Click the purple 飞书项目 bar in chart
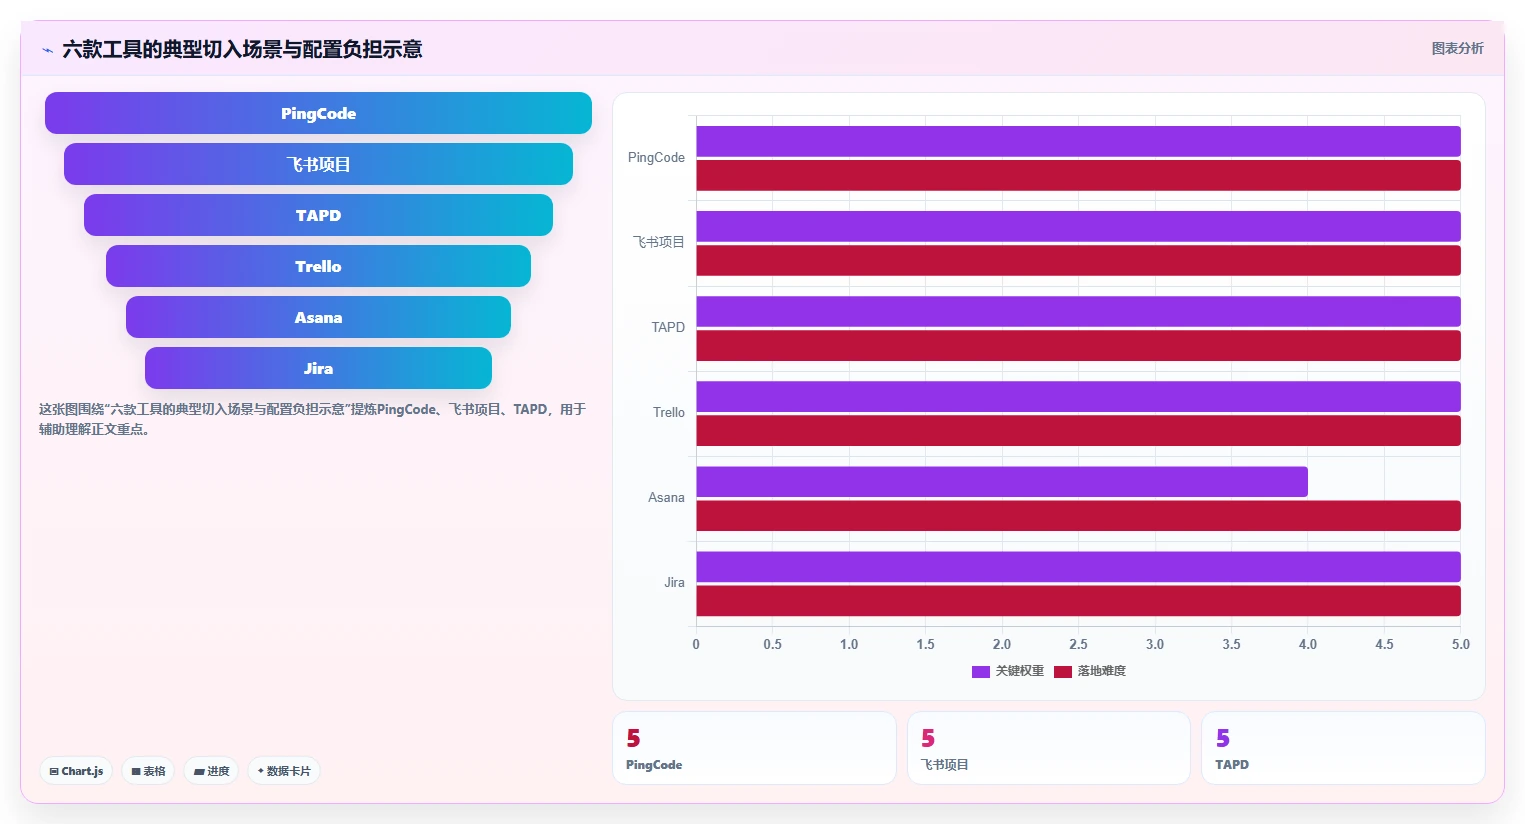 [1078, 226]
